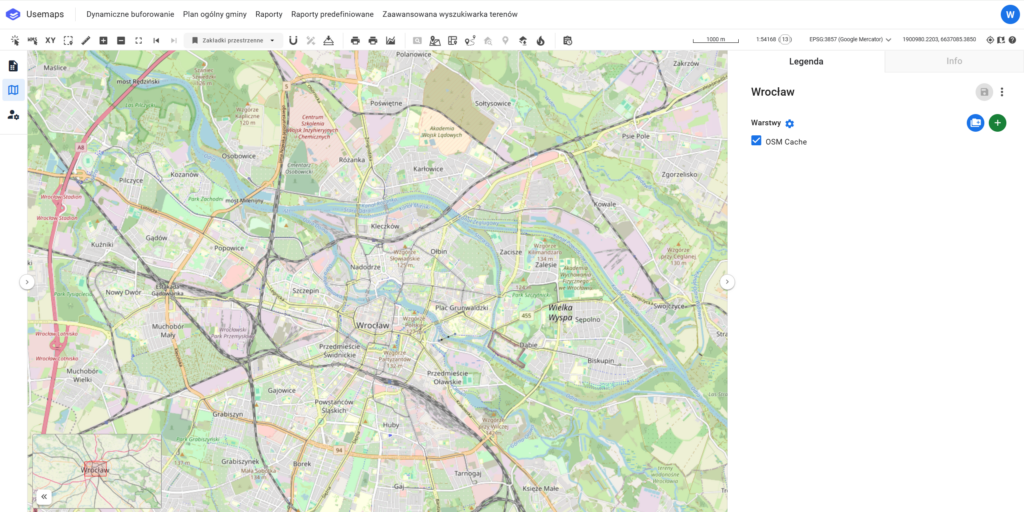Open the three-dot menu beside Wrocław

click(x=1002, y=92)
